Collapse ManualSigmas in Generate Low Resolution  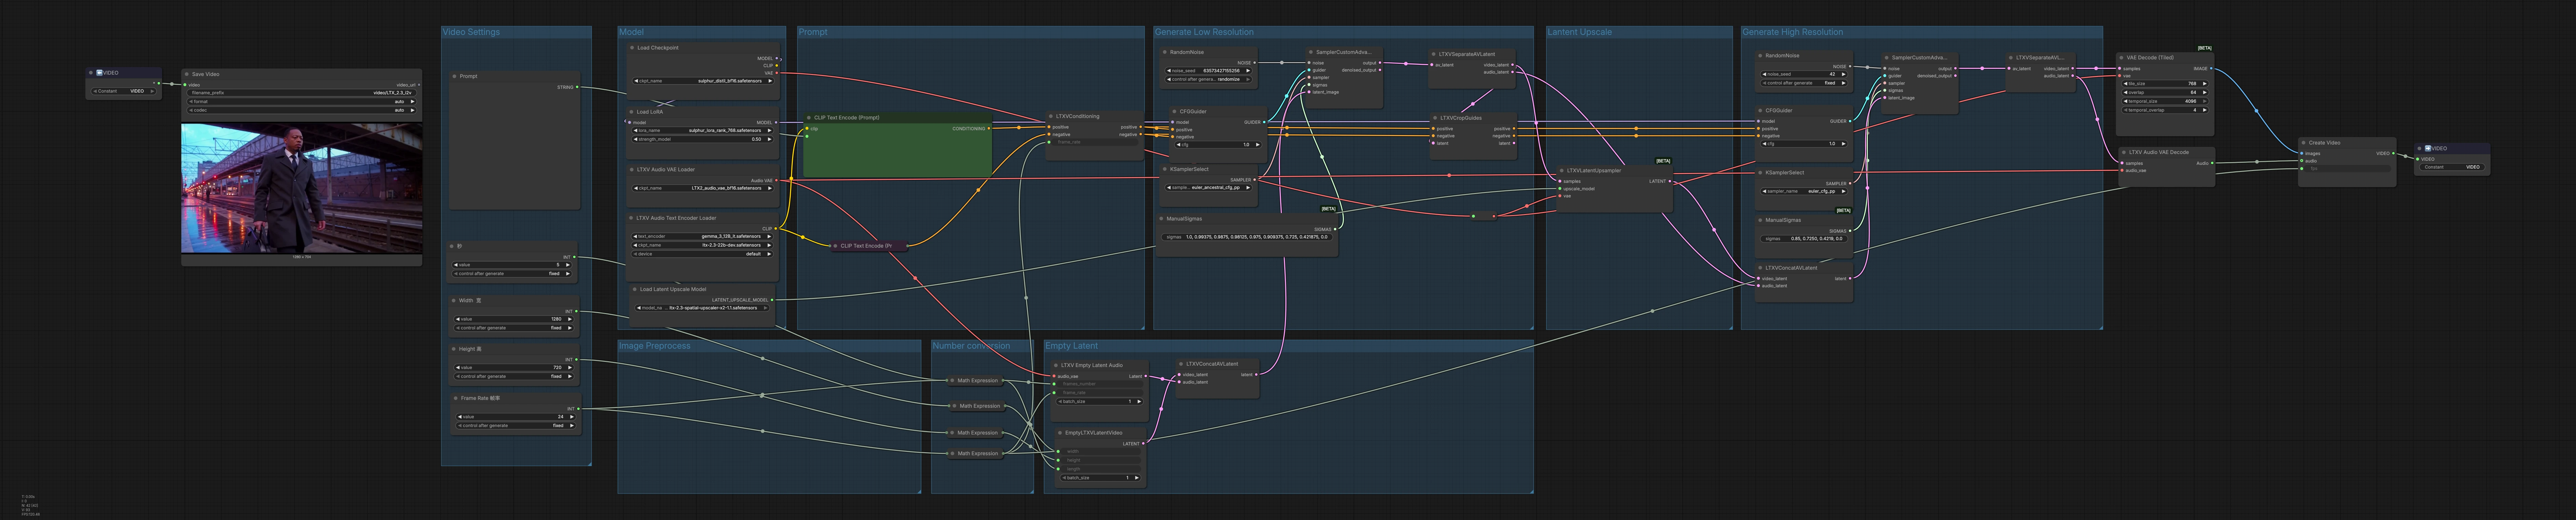click(1162, 219)
